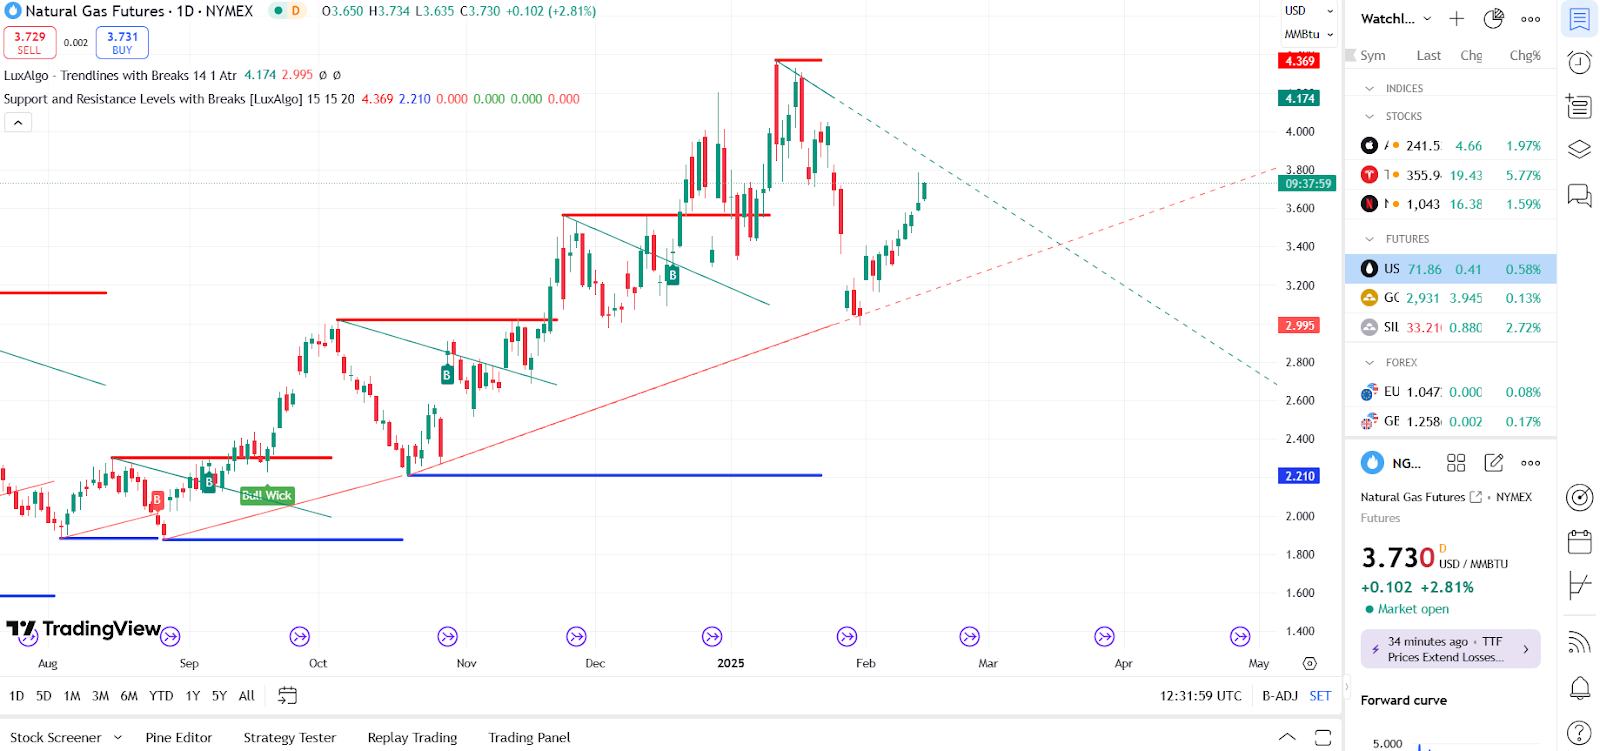
Task: Open the watchlist header three-dot menu
Action: [1531, 19]
